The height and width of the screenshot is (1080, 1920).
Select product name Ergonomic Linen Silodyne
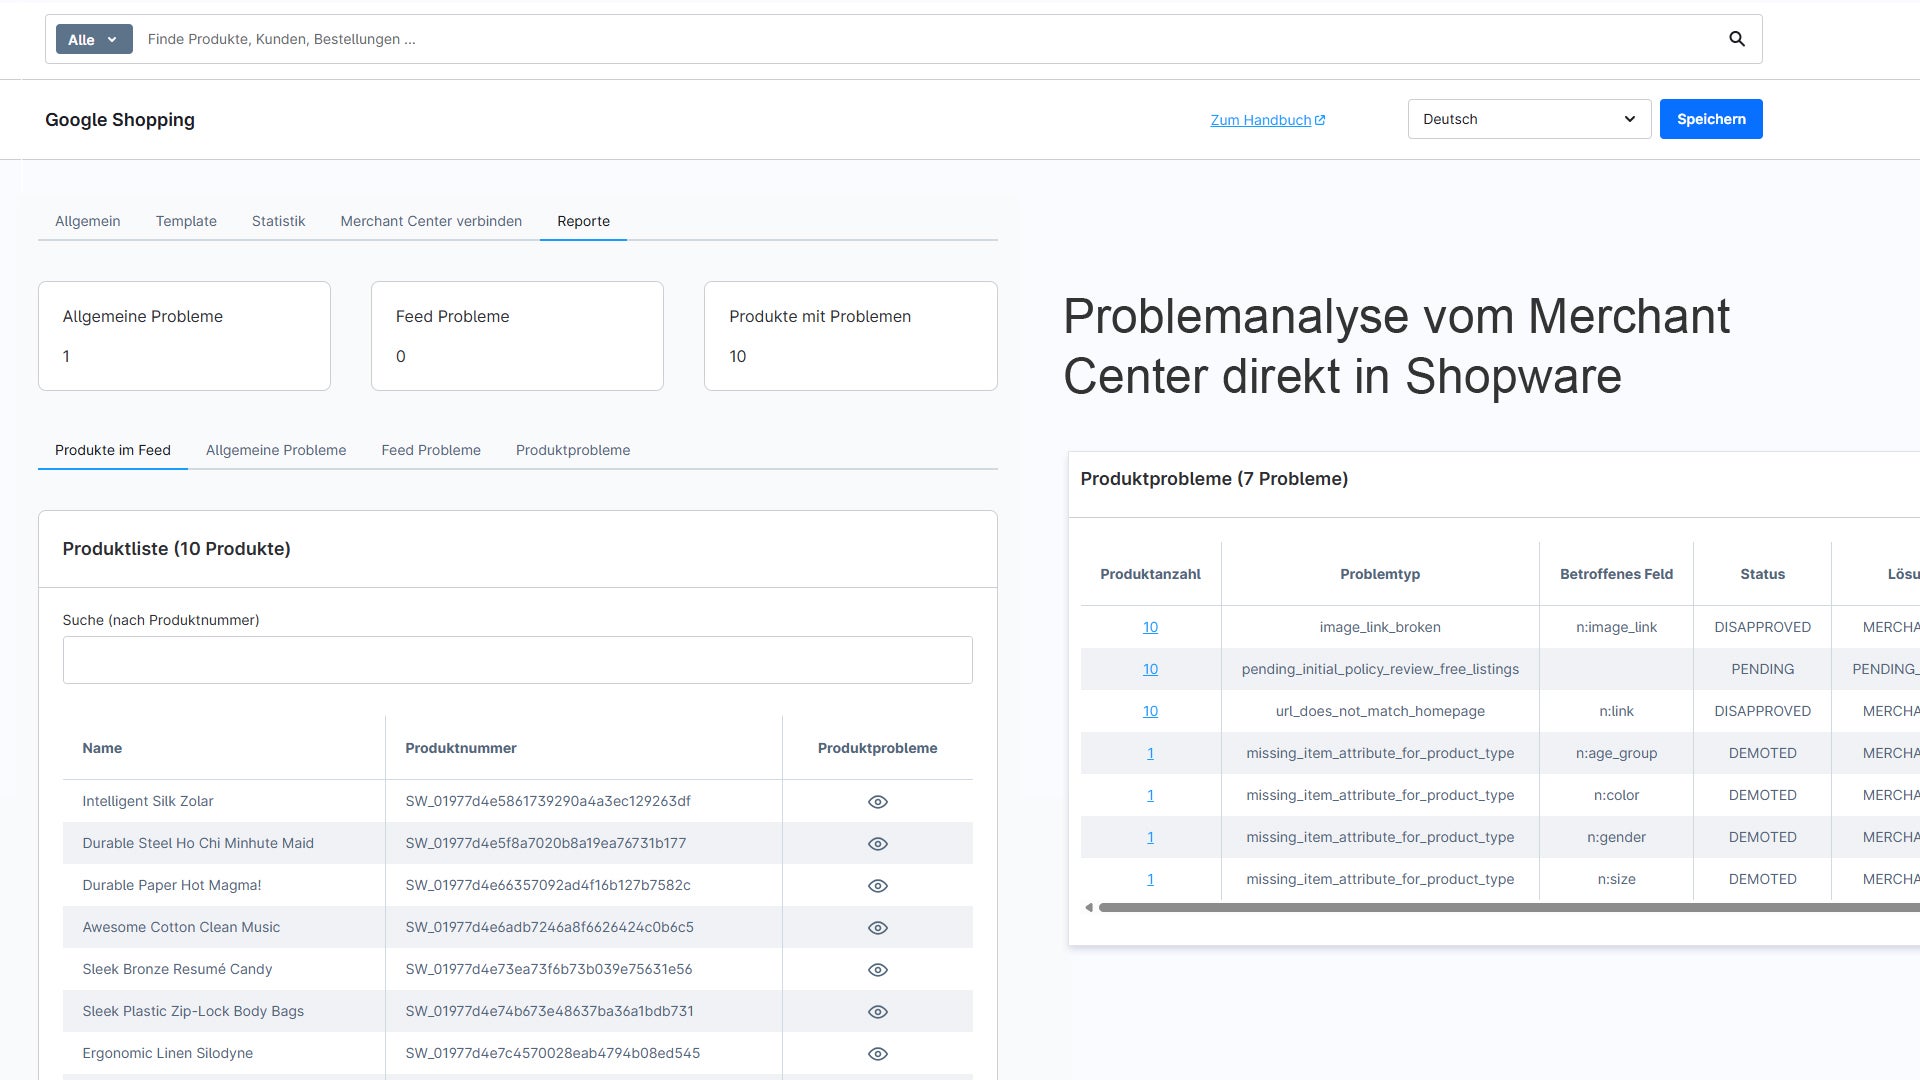coord(168,1053)
